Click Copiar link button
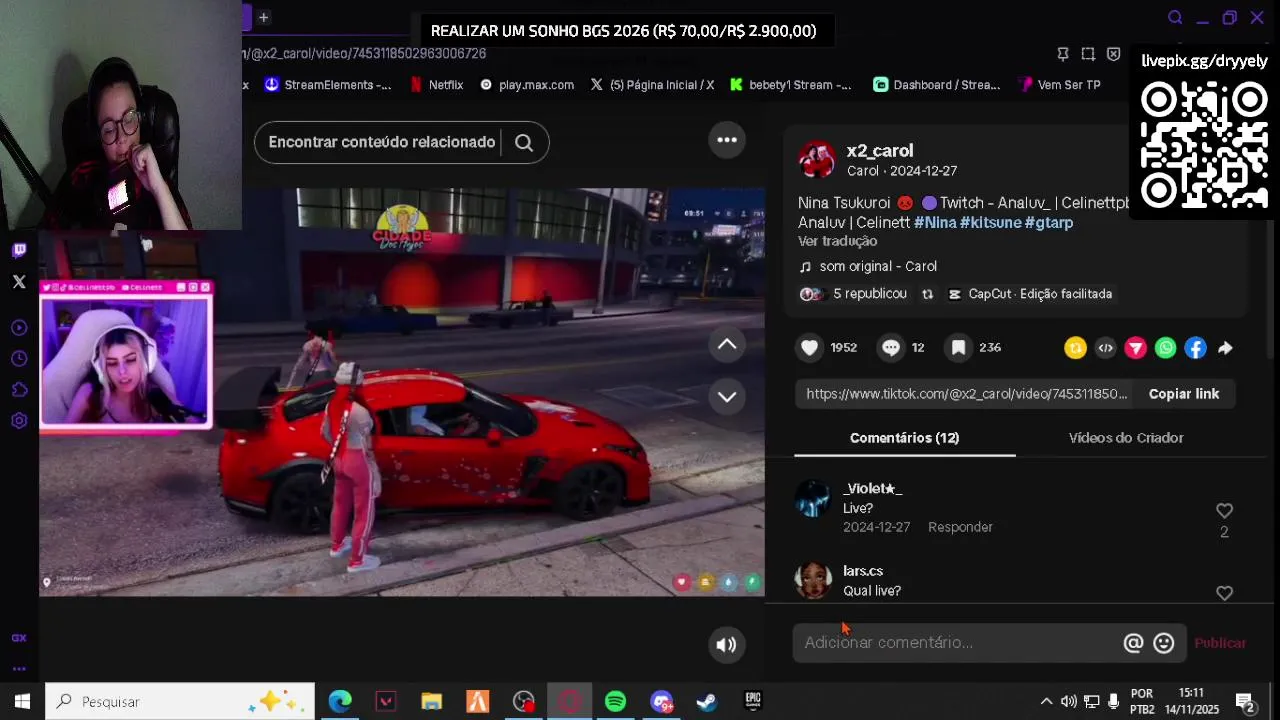This screenshot has height=720, width=1280. pyautogui.click(x=1184, y=394)
